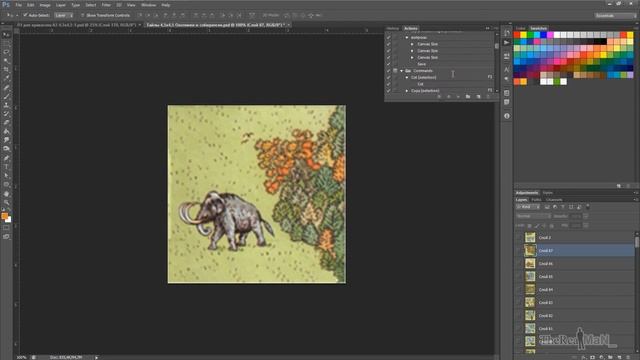Toggle checkmark for Commands action set
The image size is (640, 360).
pyautogui.click(x=389, y=71)
